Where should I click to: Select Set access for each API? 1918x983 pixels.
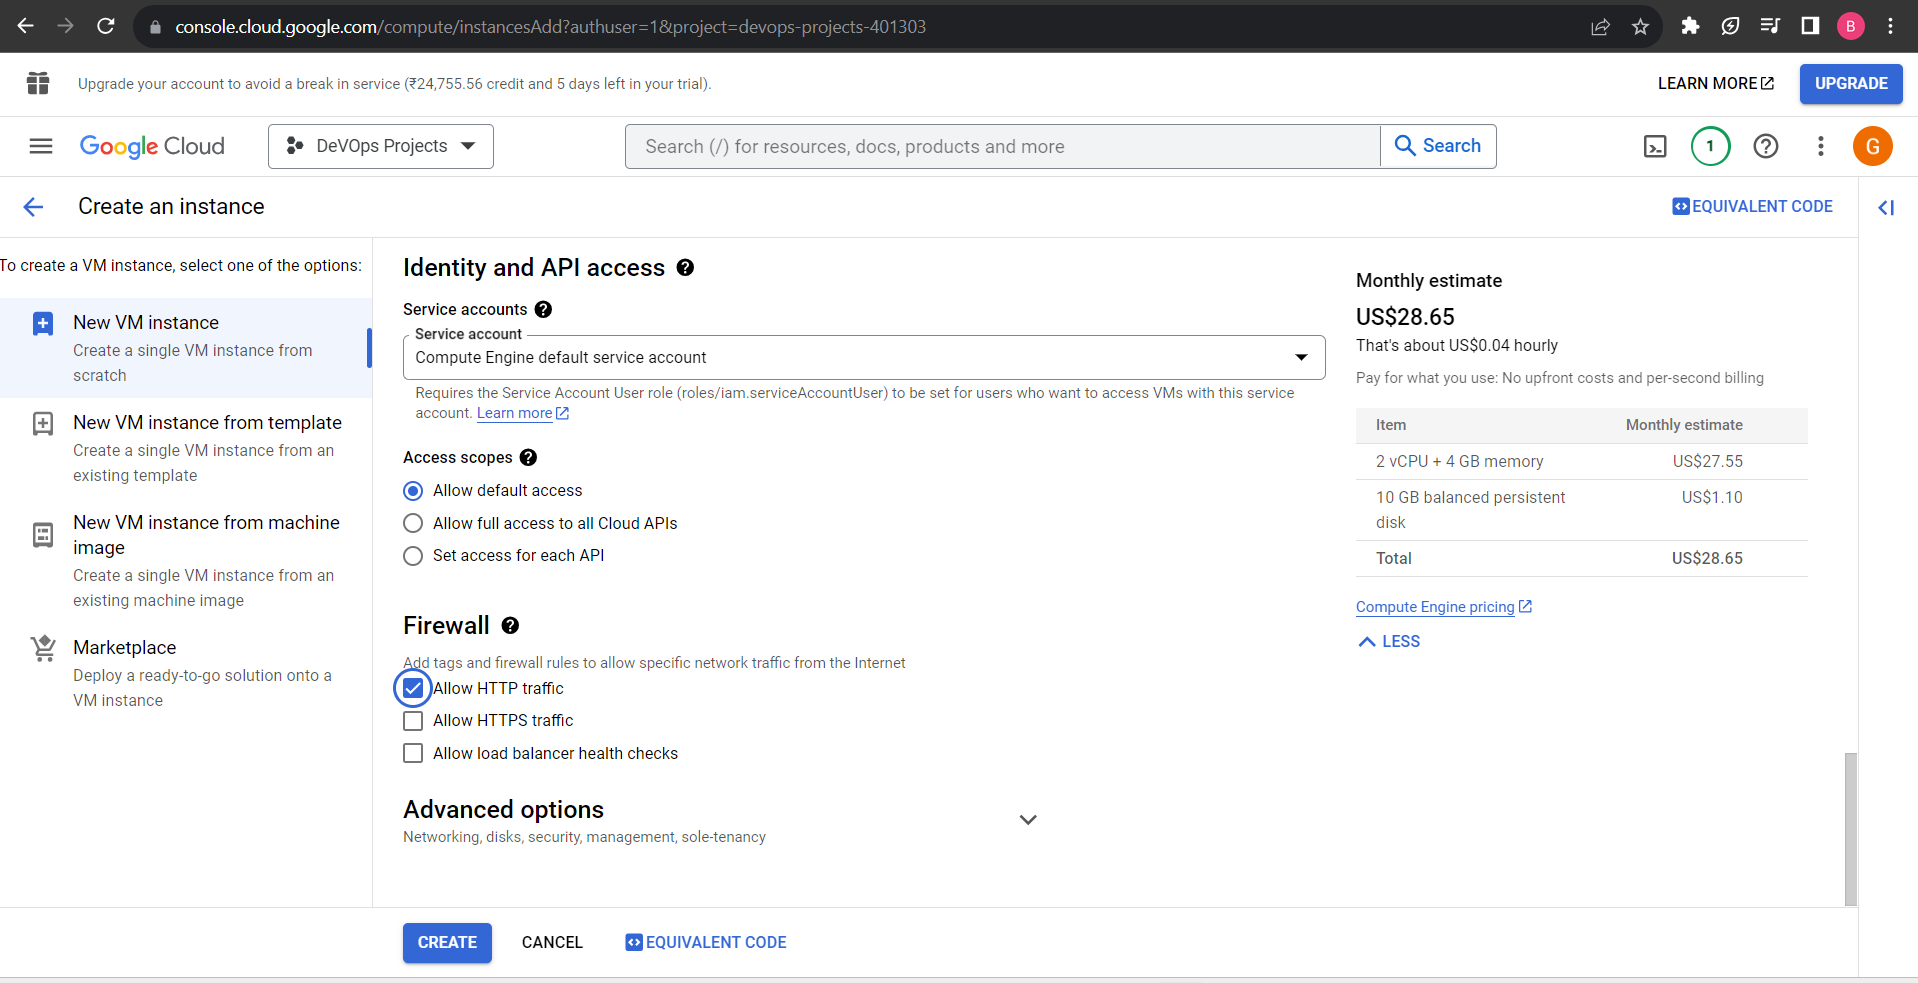(413, 556)
